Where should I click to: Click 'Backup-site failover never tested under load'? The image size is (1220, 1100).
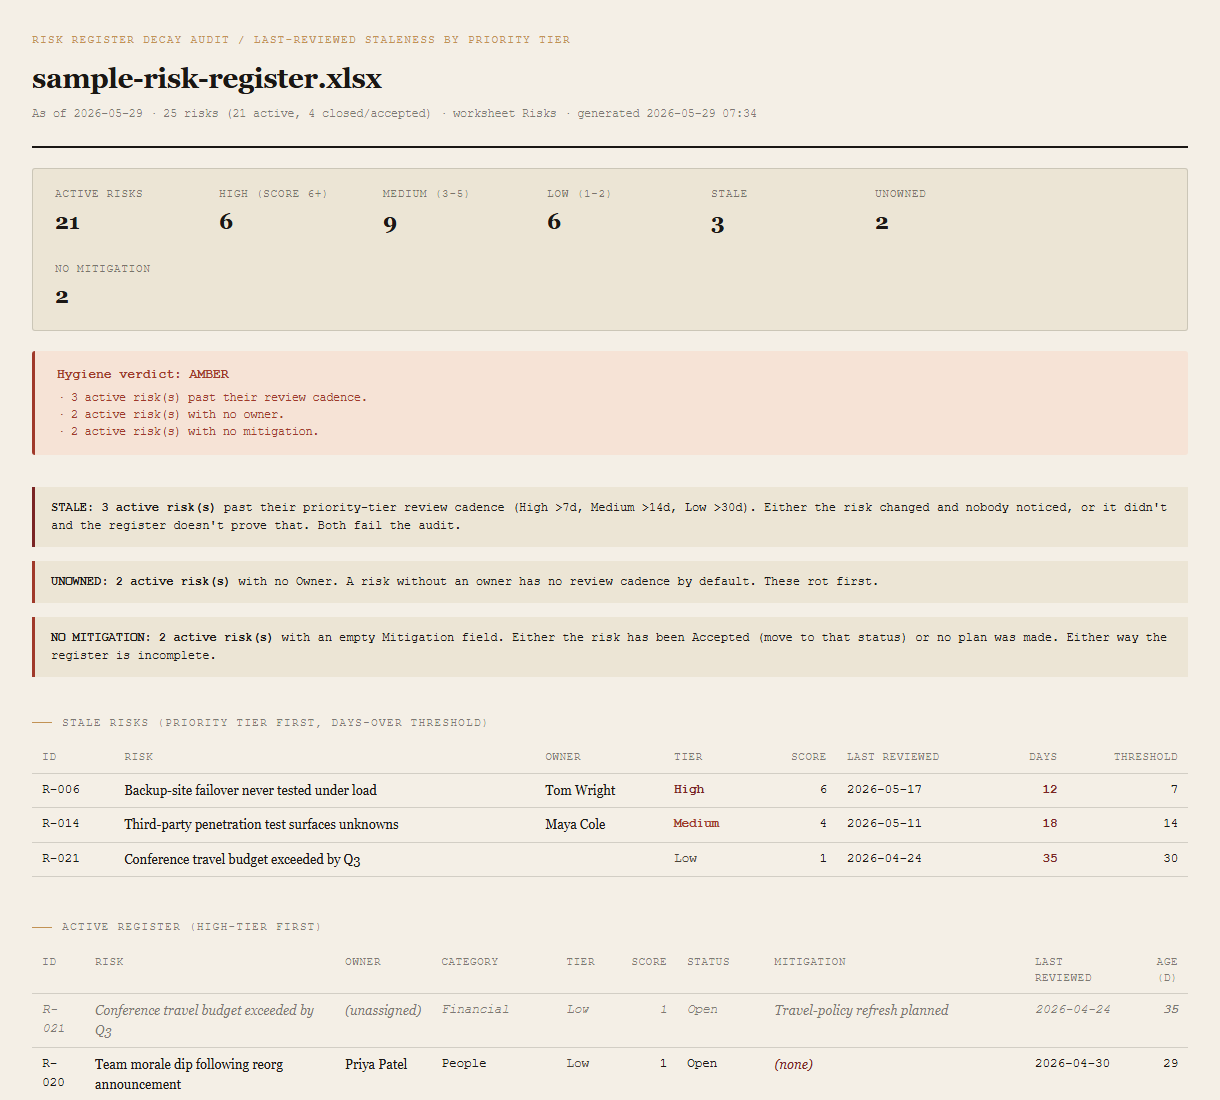click(250, 790)
